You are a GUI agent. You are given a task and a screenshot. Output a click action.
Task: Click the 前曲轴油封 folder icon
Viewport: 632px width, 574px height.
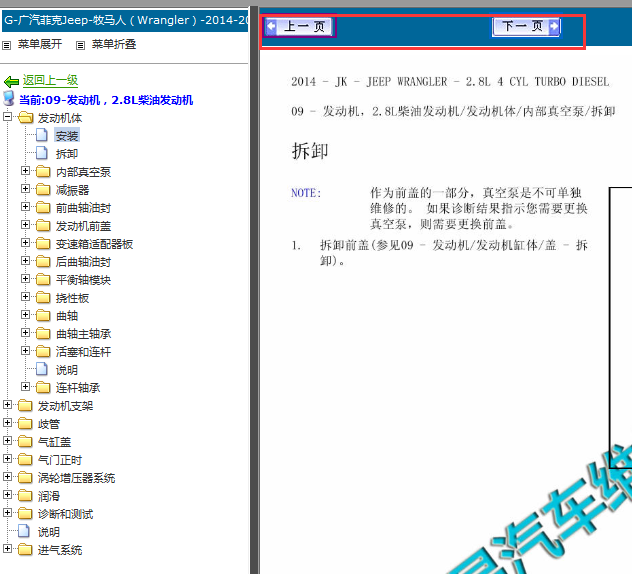tap(43, 208)
